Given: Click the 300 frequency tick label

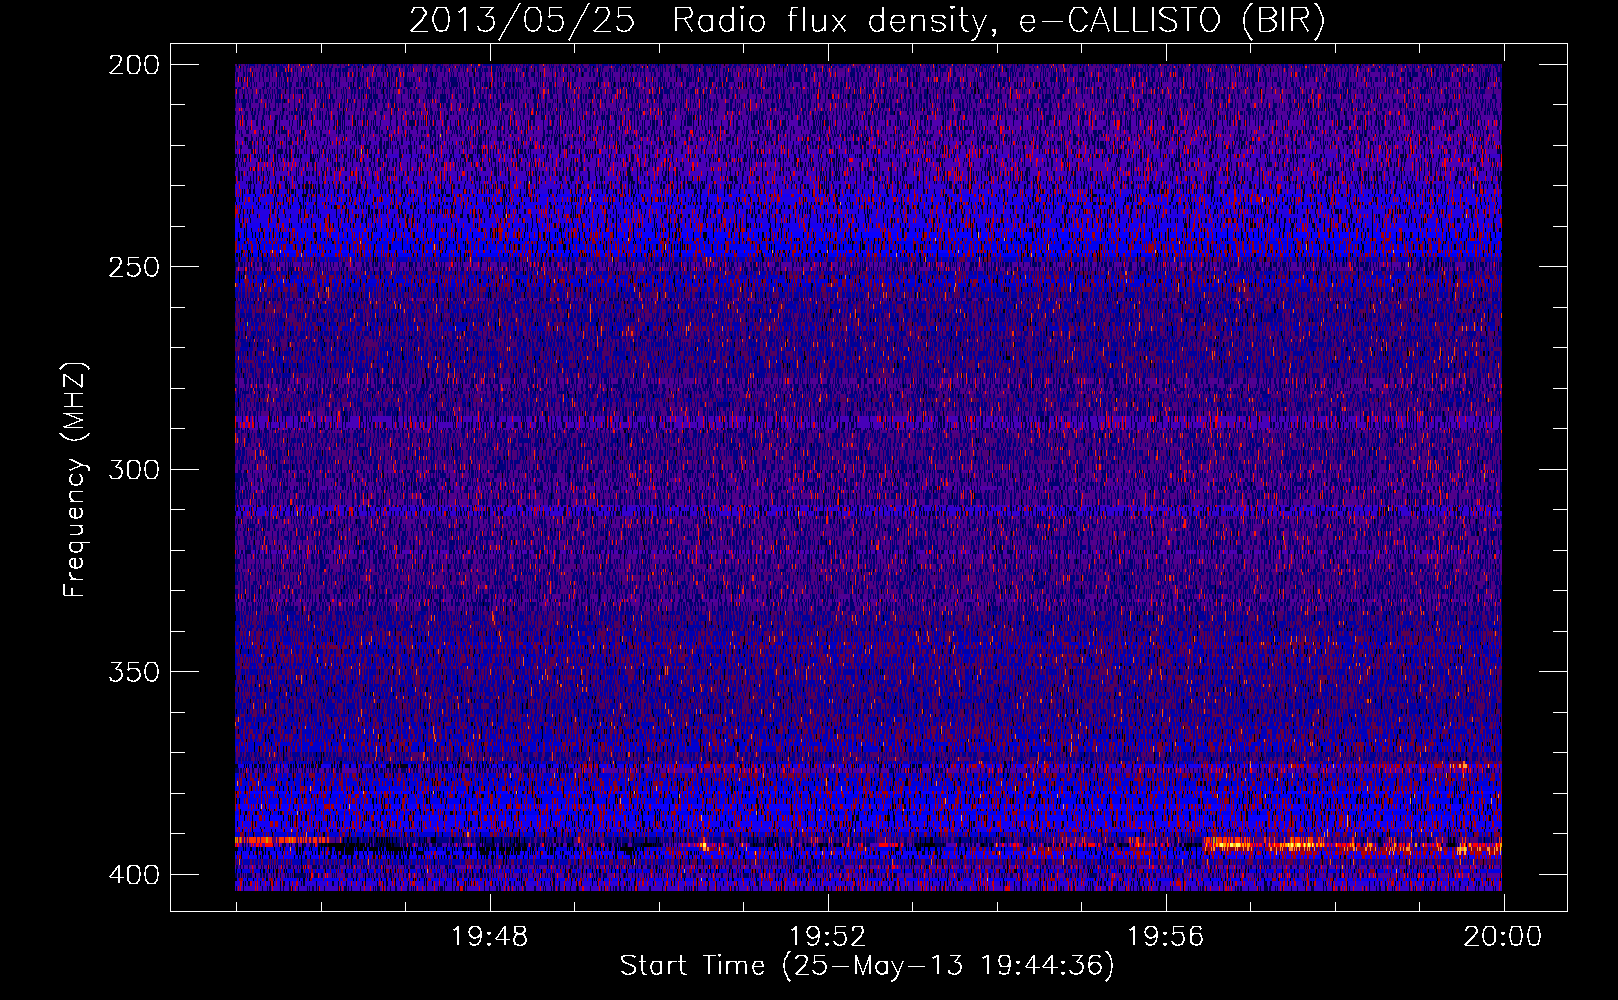Looking at the screenshot, I should [x=133, y=469].
